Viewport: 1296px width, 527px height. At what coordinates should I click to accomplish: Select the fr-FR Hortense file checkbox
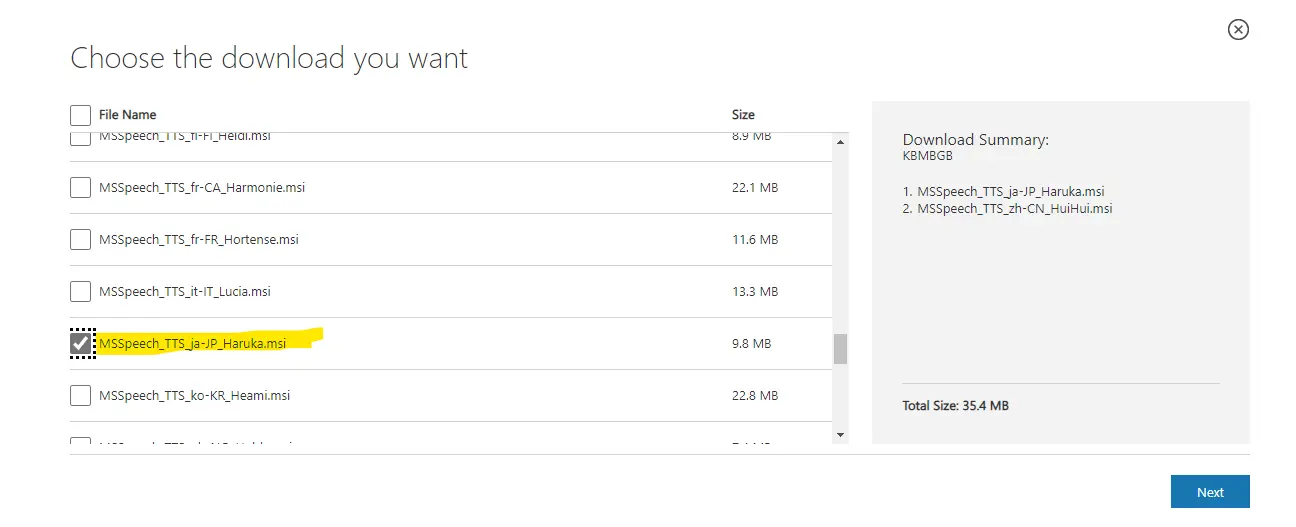(81, 239)
